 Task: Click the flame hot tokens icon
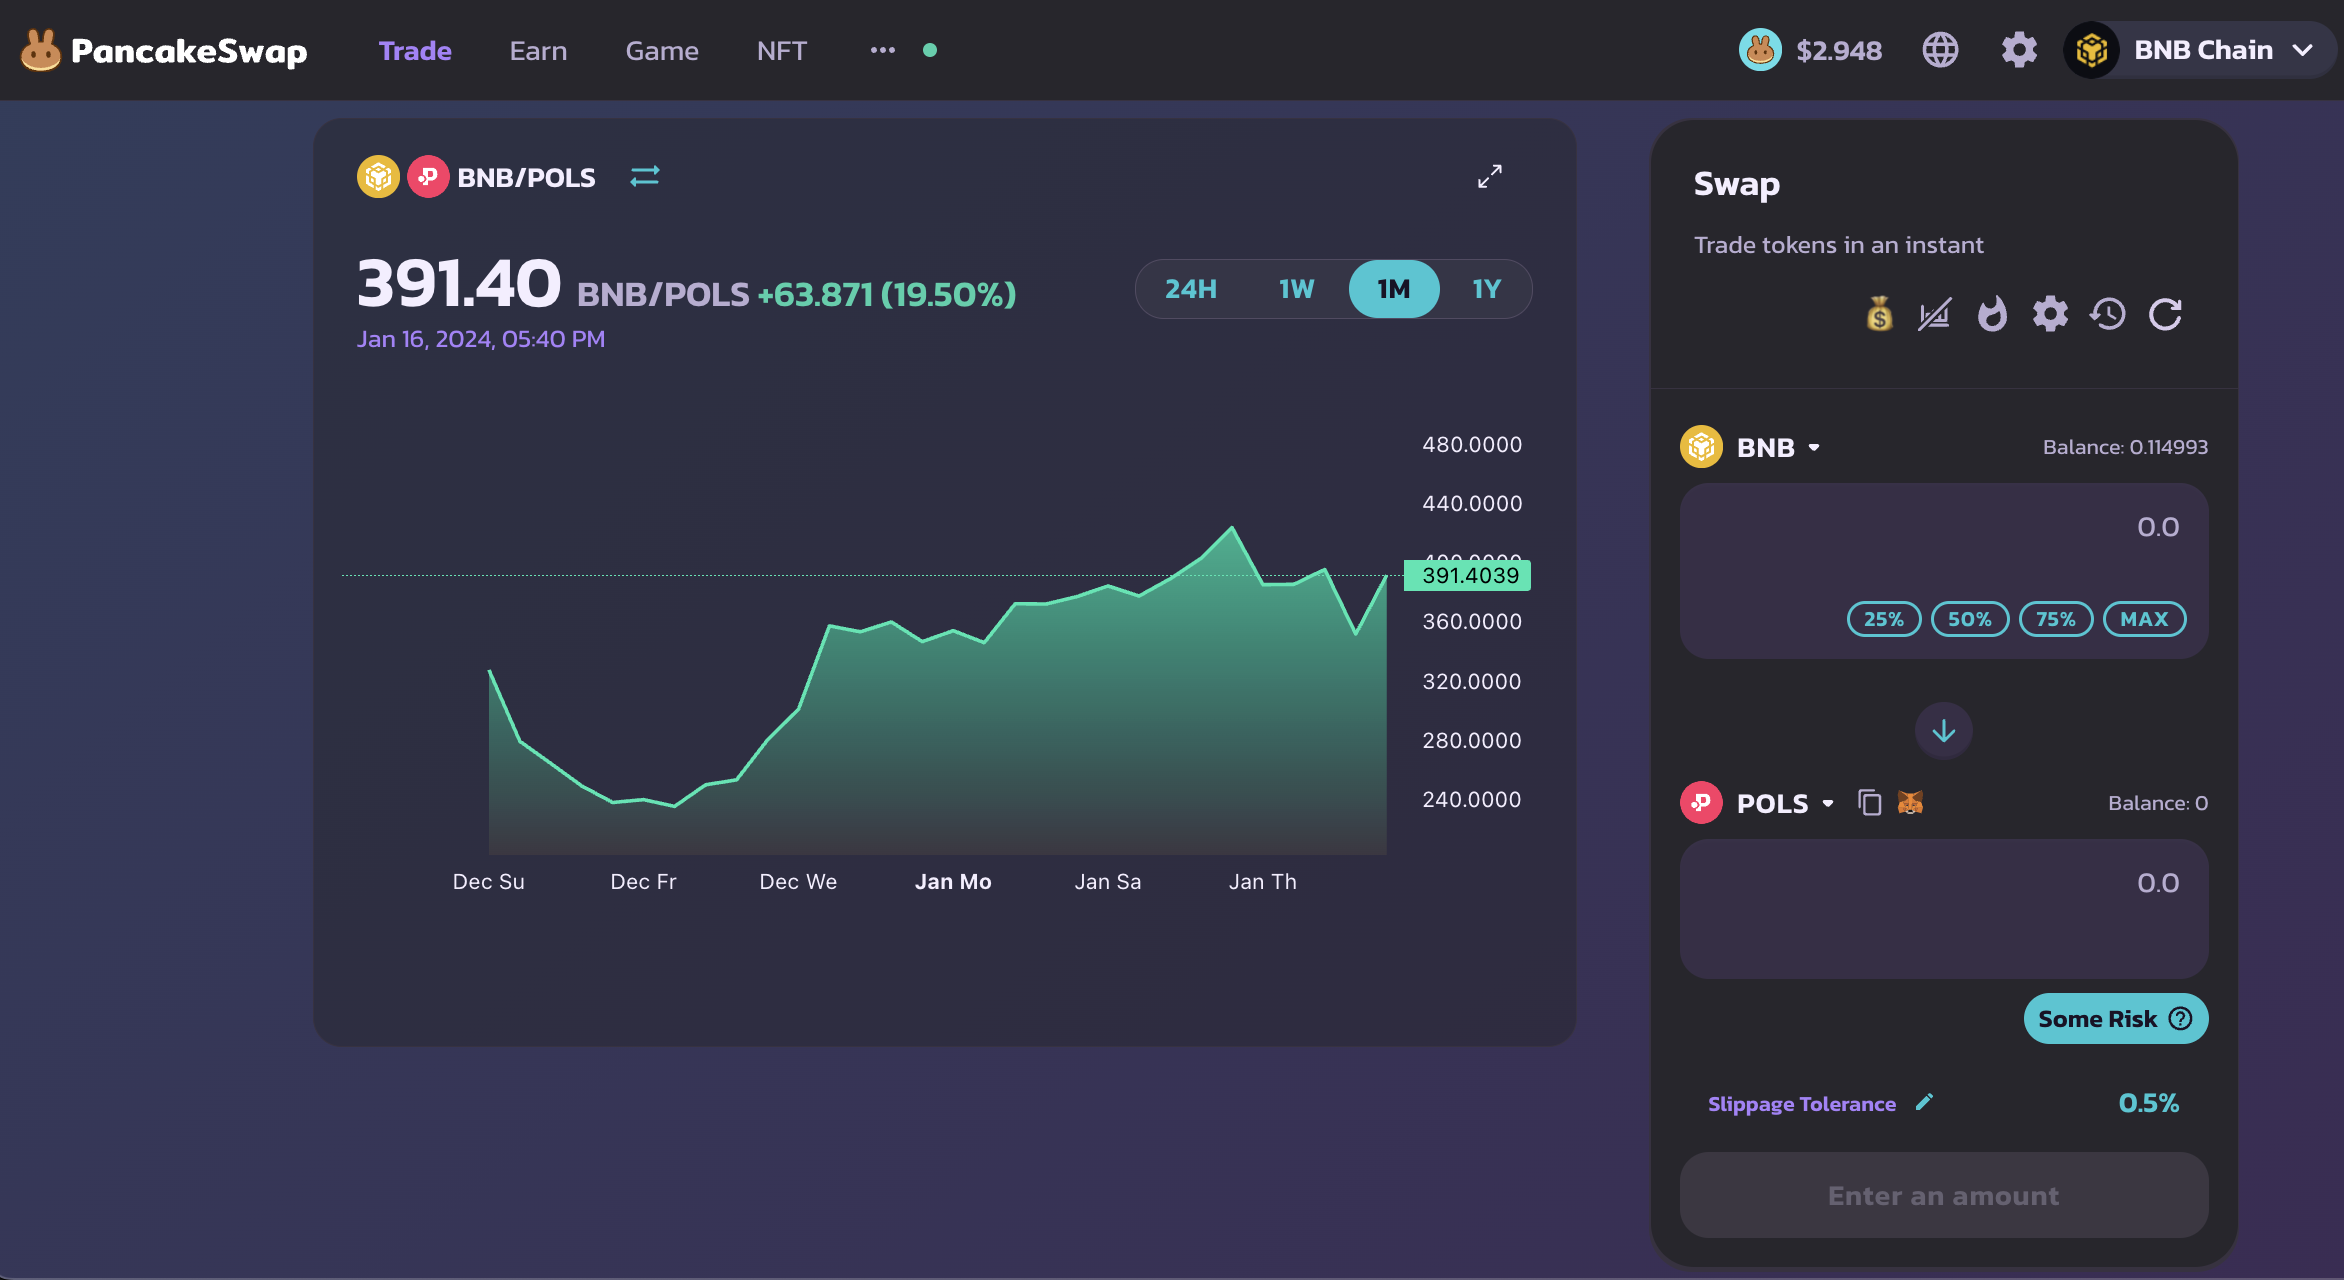click(x=1991, y=315)
